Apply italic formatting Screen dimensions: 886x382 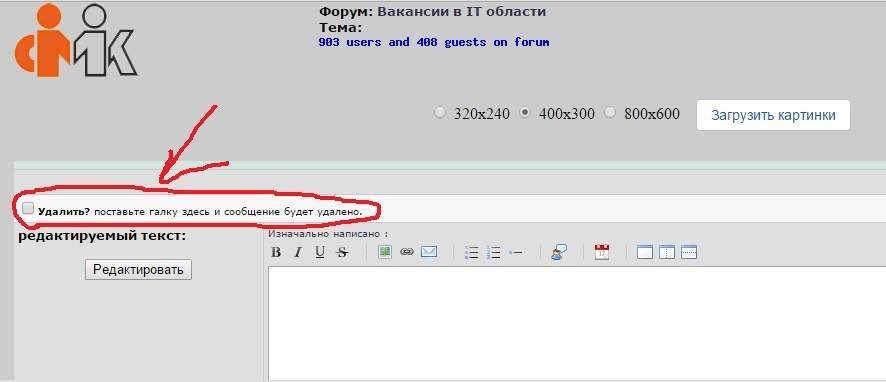pos(298,253)
